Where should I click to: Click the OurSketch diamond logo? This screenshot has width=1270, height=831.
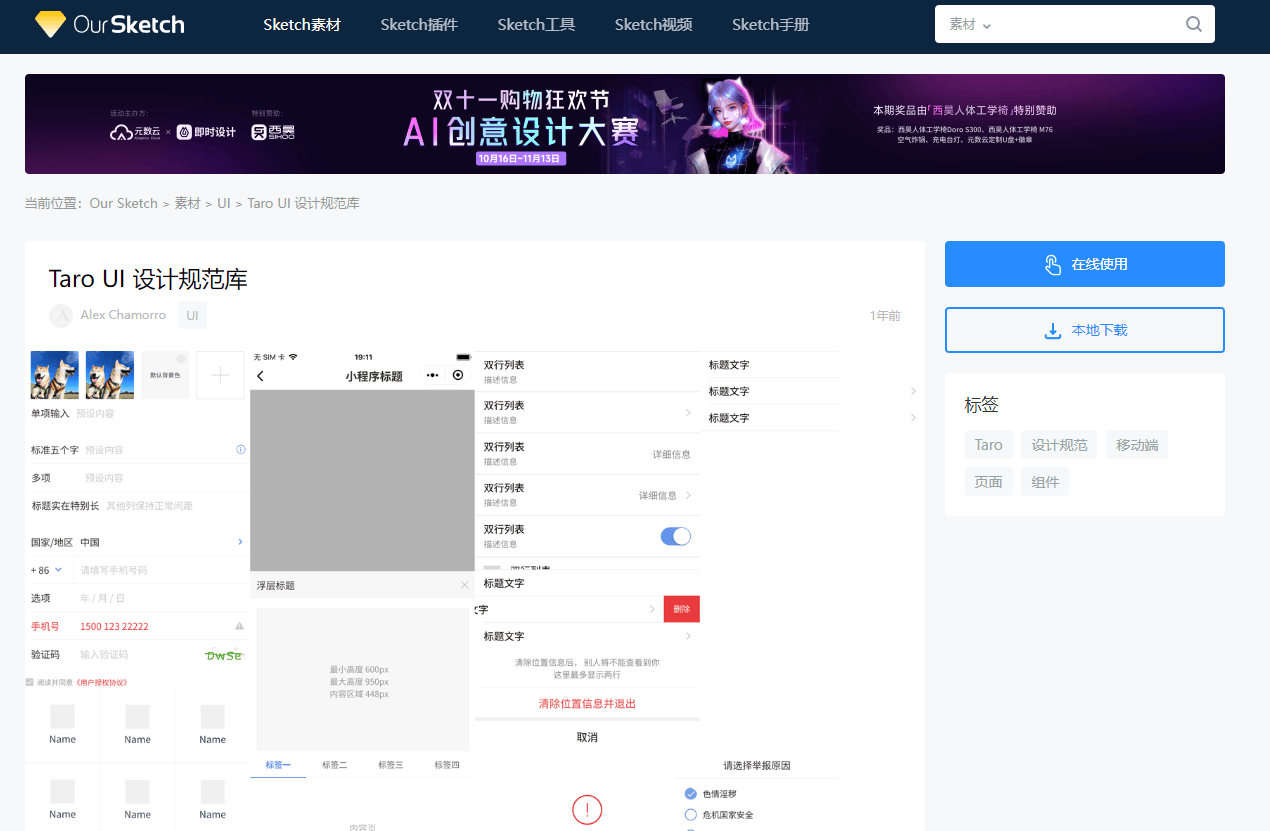[x=49, y=25]
